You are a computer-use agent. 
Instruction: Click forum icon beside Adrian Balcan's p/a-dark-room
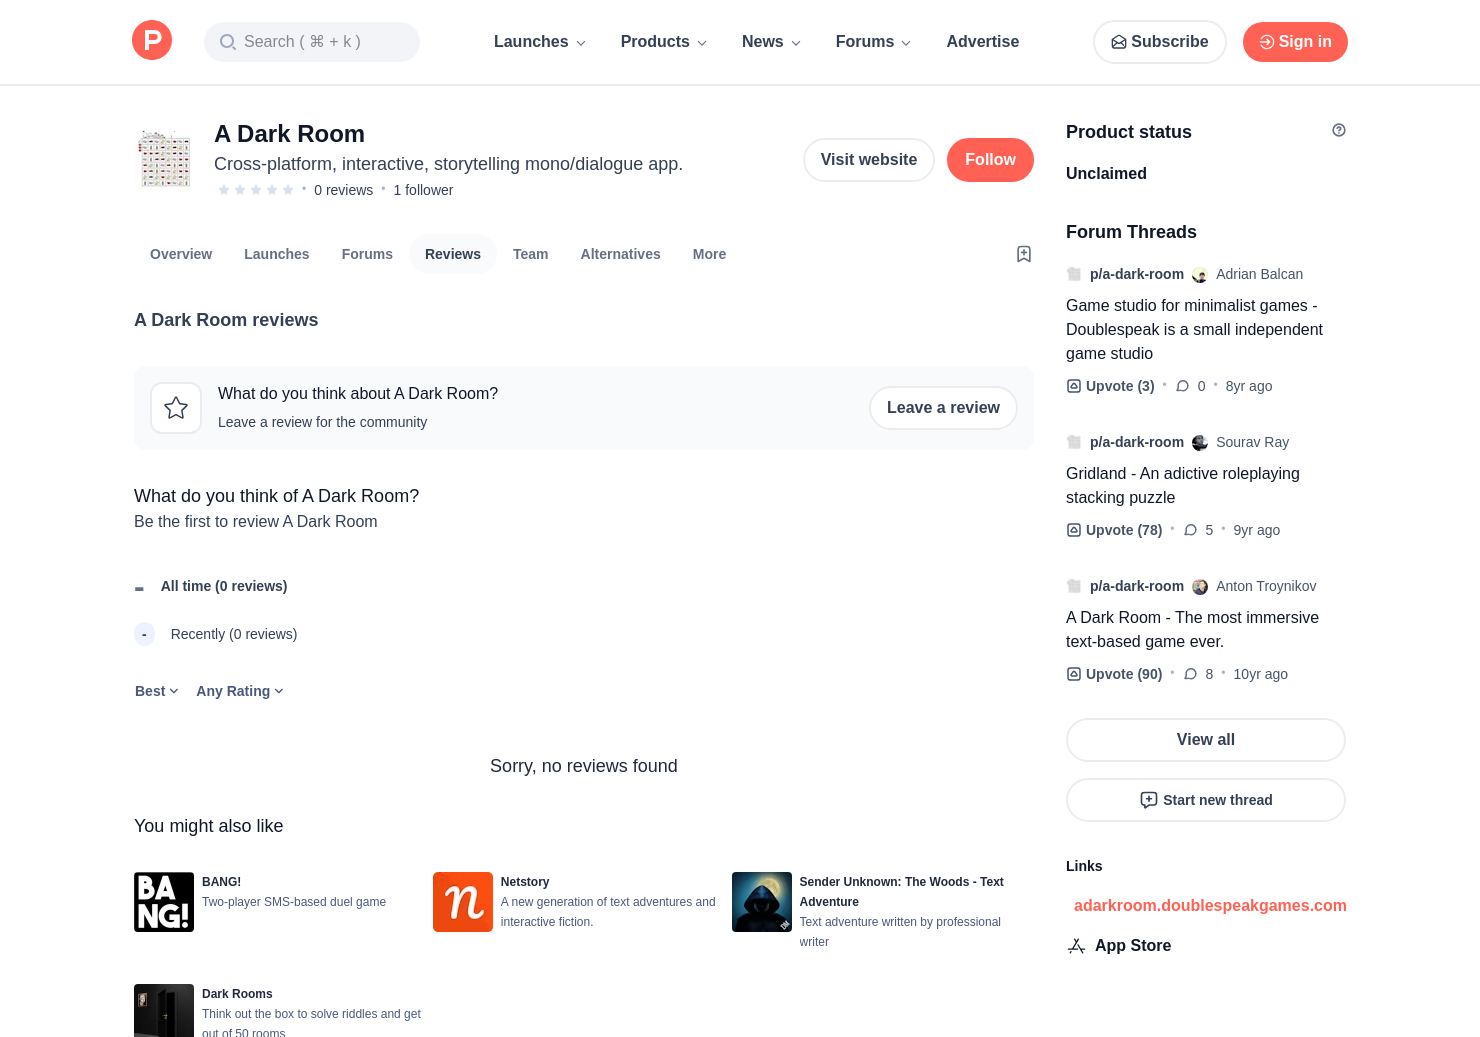1074,274
